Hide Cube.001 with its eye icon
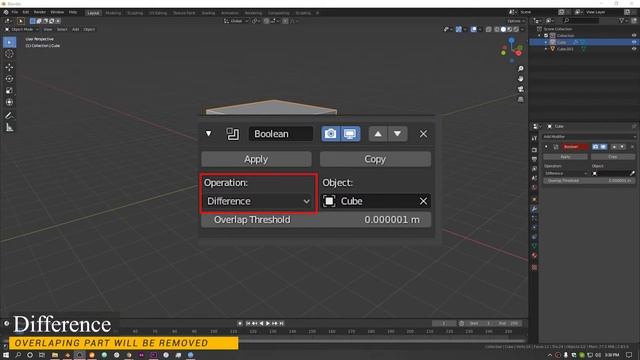This screenshot has width=640, height=360. click(x=634, y=49)
